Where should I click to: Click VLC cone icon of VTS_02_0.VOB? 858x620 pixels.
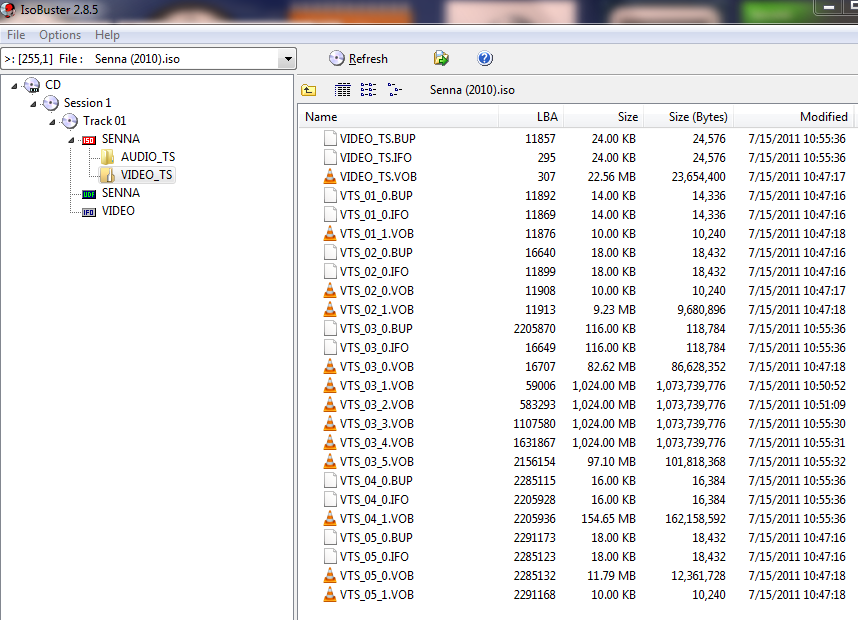click(330, 290)
